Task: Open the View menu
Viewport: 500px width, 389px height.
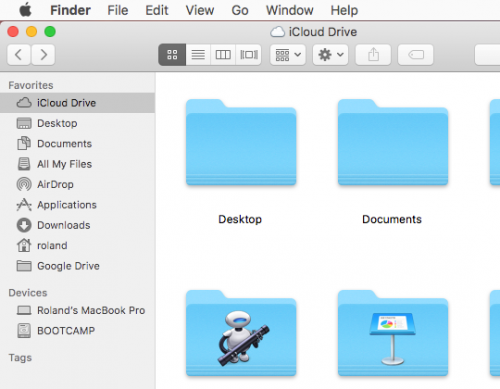Action: [200, 10]
